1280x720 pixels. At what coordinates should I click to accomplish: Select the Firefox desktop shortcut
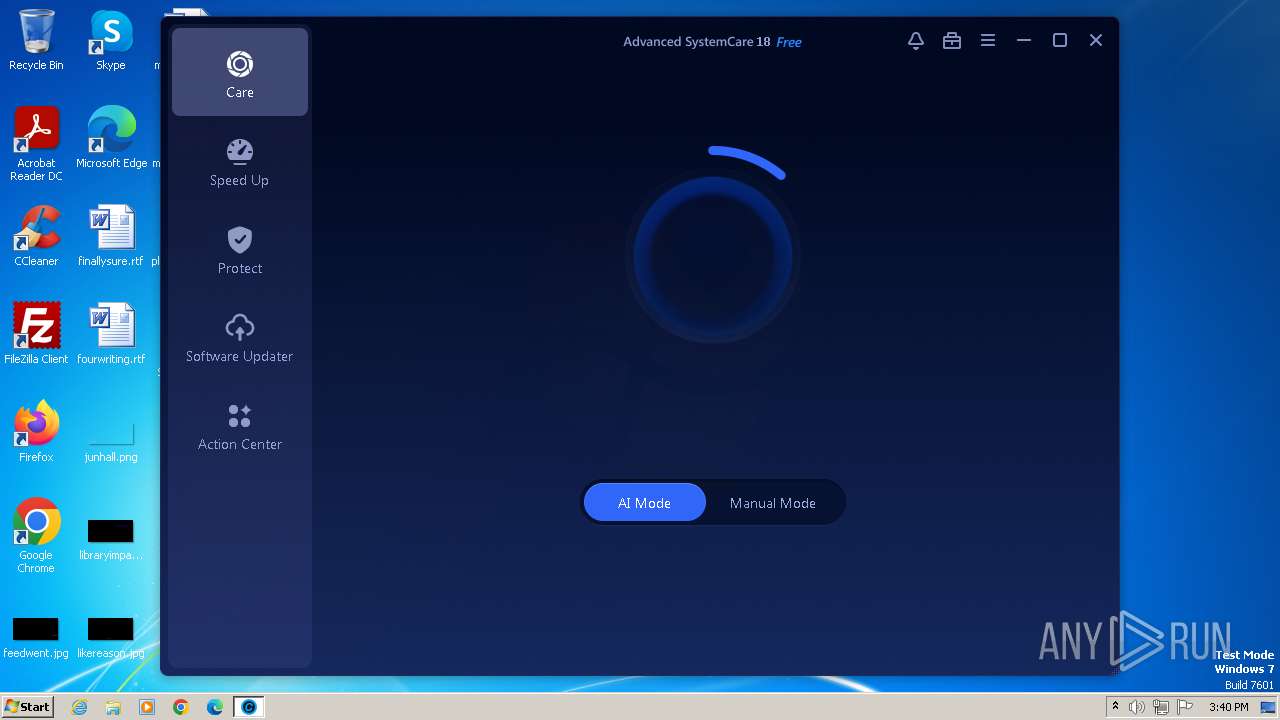(36, 432)
